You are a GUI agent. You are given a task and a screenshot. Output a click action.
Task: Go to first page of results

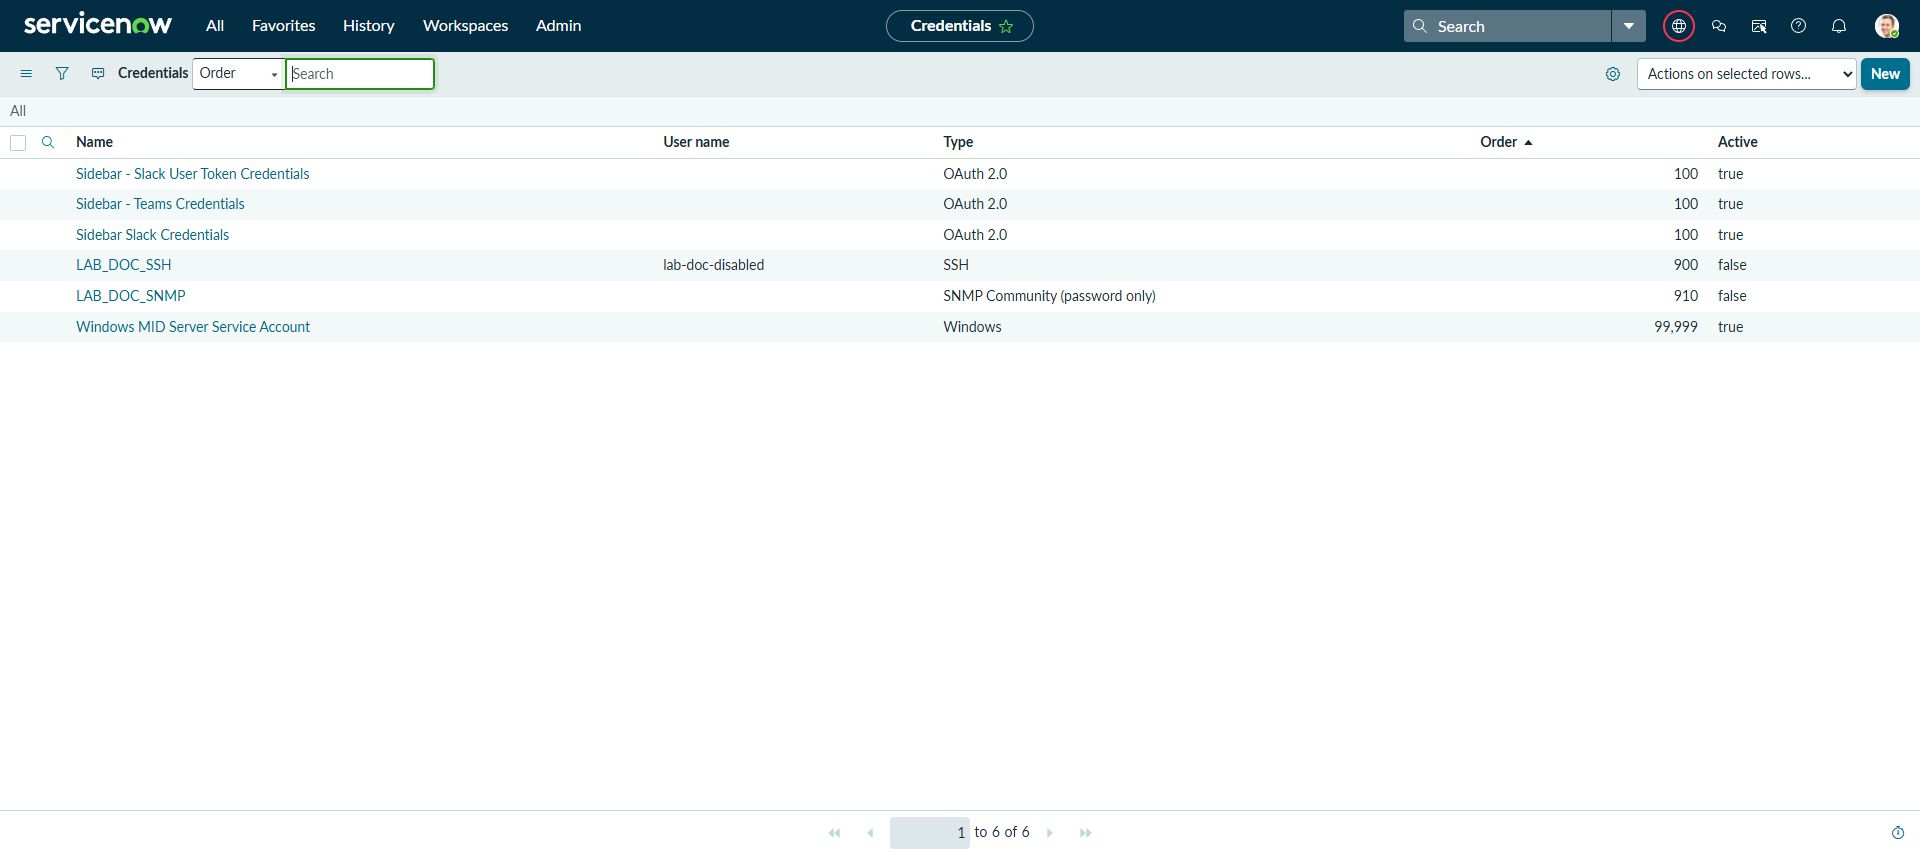coord(835,833)
